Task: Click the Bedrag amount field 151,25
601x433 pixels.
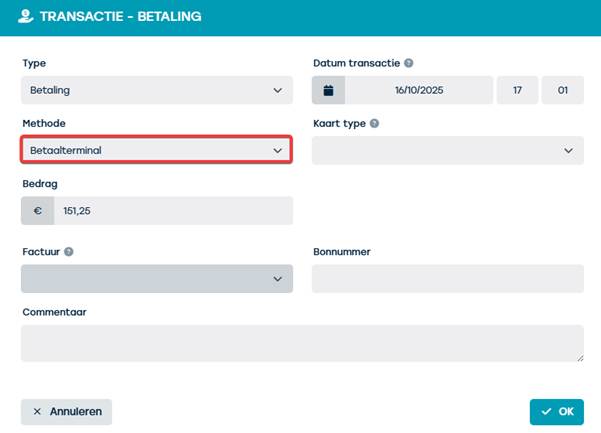Action: (x=173, y=211)
